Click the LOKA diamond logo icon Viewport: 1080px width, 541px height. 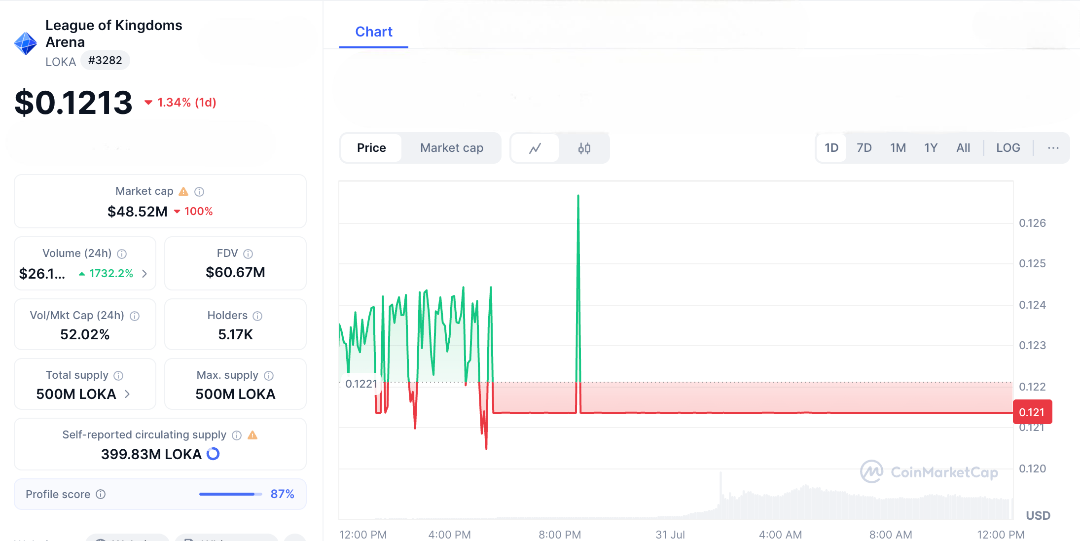click(x=25, y=43)
